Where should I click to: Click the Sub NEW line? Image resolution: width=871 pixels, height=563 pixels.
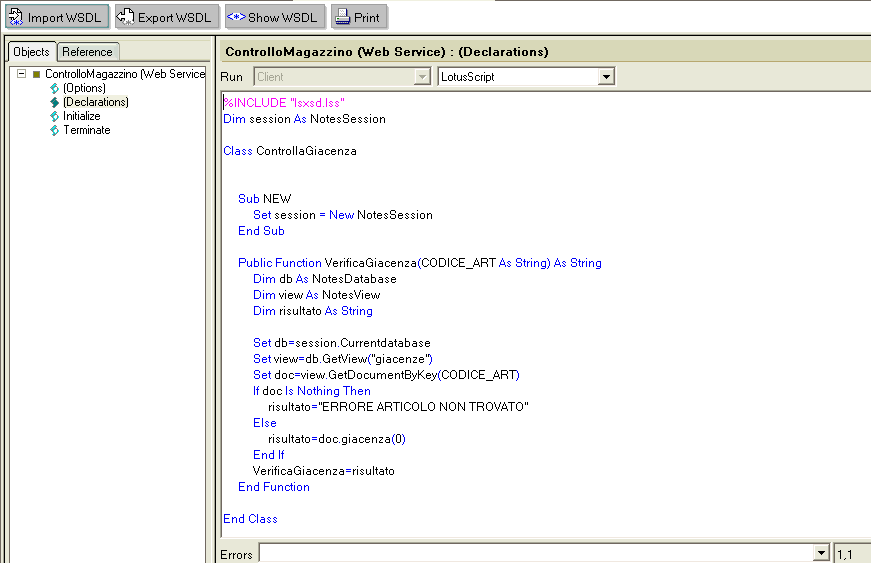coord(264,199)
